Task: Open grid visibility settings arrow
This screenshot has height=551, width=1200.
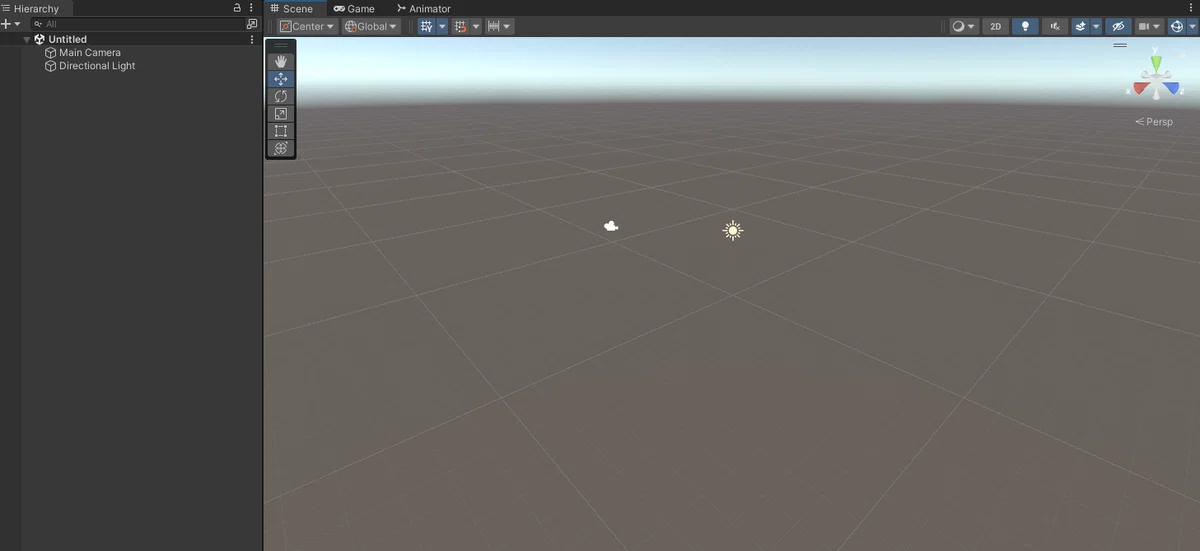Action: pyautogui.click(x=442, y=26)
